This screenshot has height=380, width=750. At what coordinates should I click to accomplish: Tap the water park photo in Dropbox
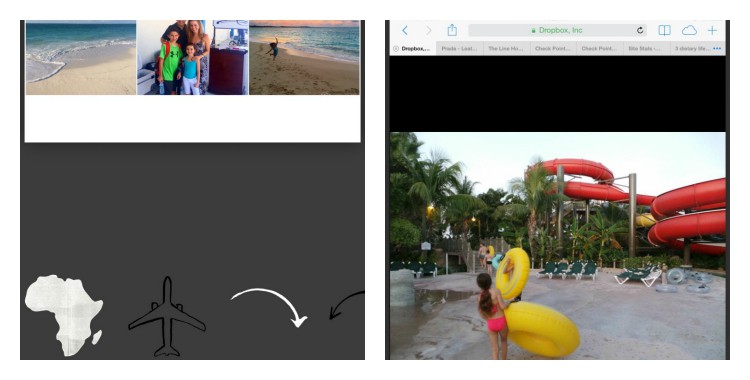pyautogui.click(x=558, y=246)
